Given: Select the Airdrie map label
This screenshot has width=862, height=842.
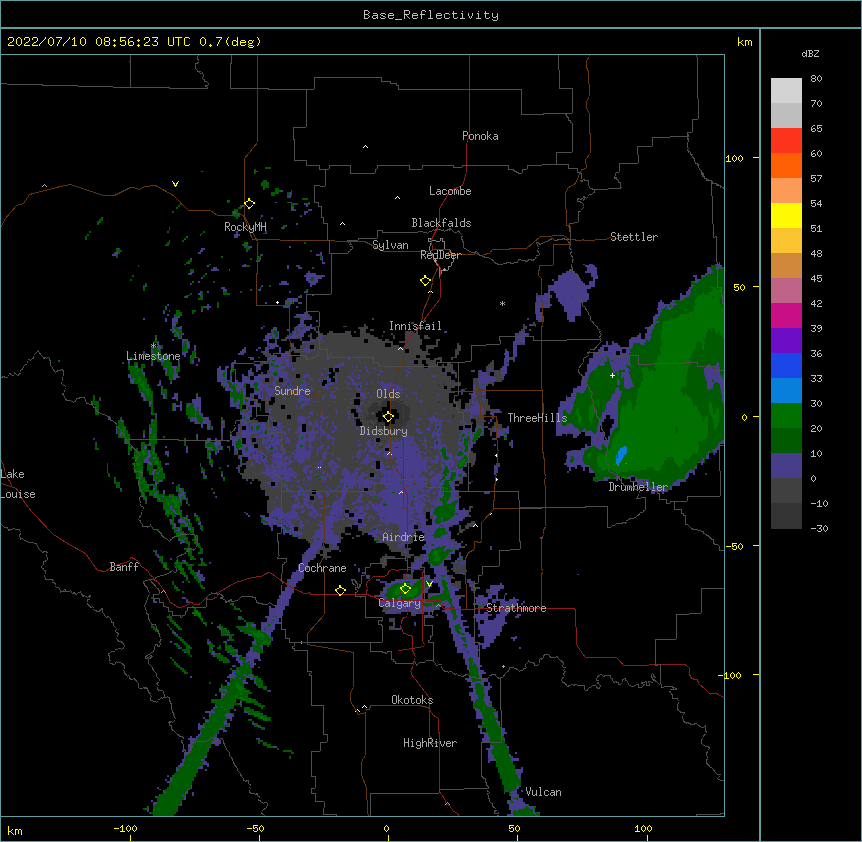Looking at the screenshot, I should click(404, 537).
